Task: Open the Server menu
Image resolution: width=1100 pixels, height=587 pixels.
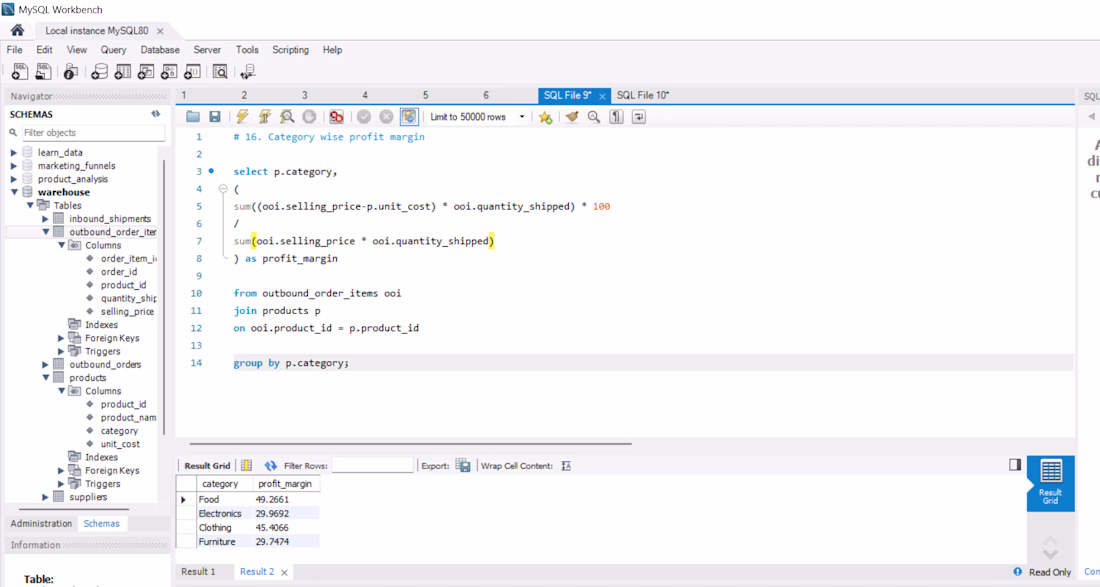Action: 207,50
